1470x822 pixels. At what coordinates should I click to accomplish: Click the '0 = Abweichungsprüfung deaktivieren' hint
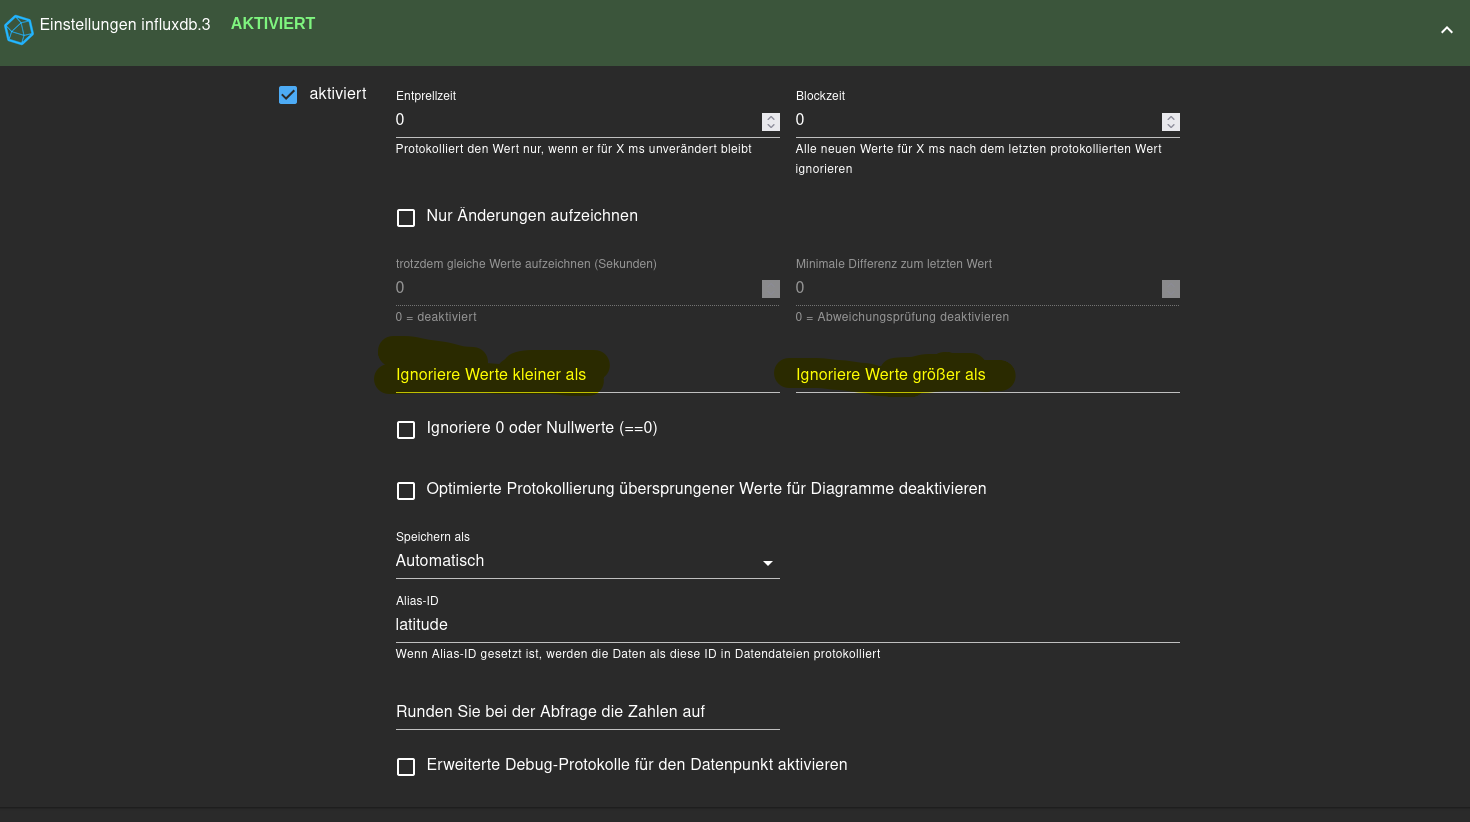click(x=902, y=317)
